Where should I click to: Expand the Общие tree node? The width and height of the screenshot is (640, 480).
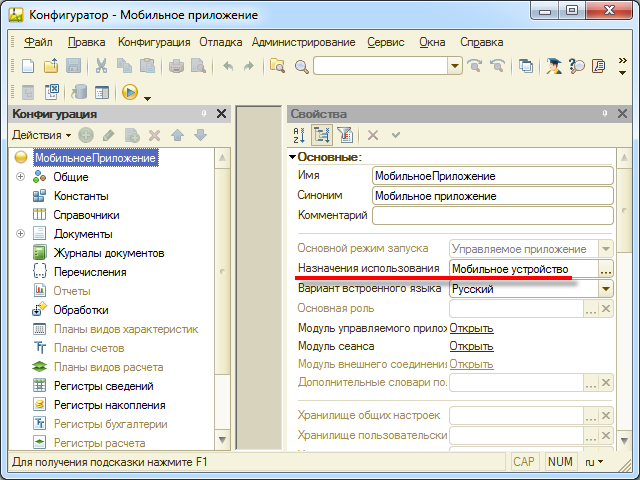tap(20, 177)
